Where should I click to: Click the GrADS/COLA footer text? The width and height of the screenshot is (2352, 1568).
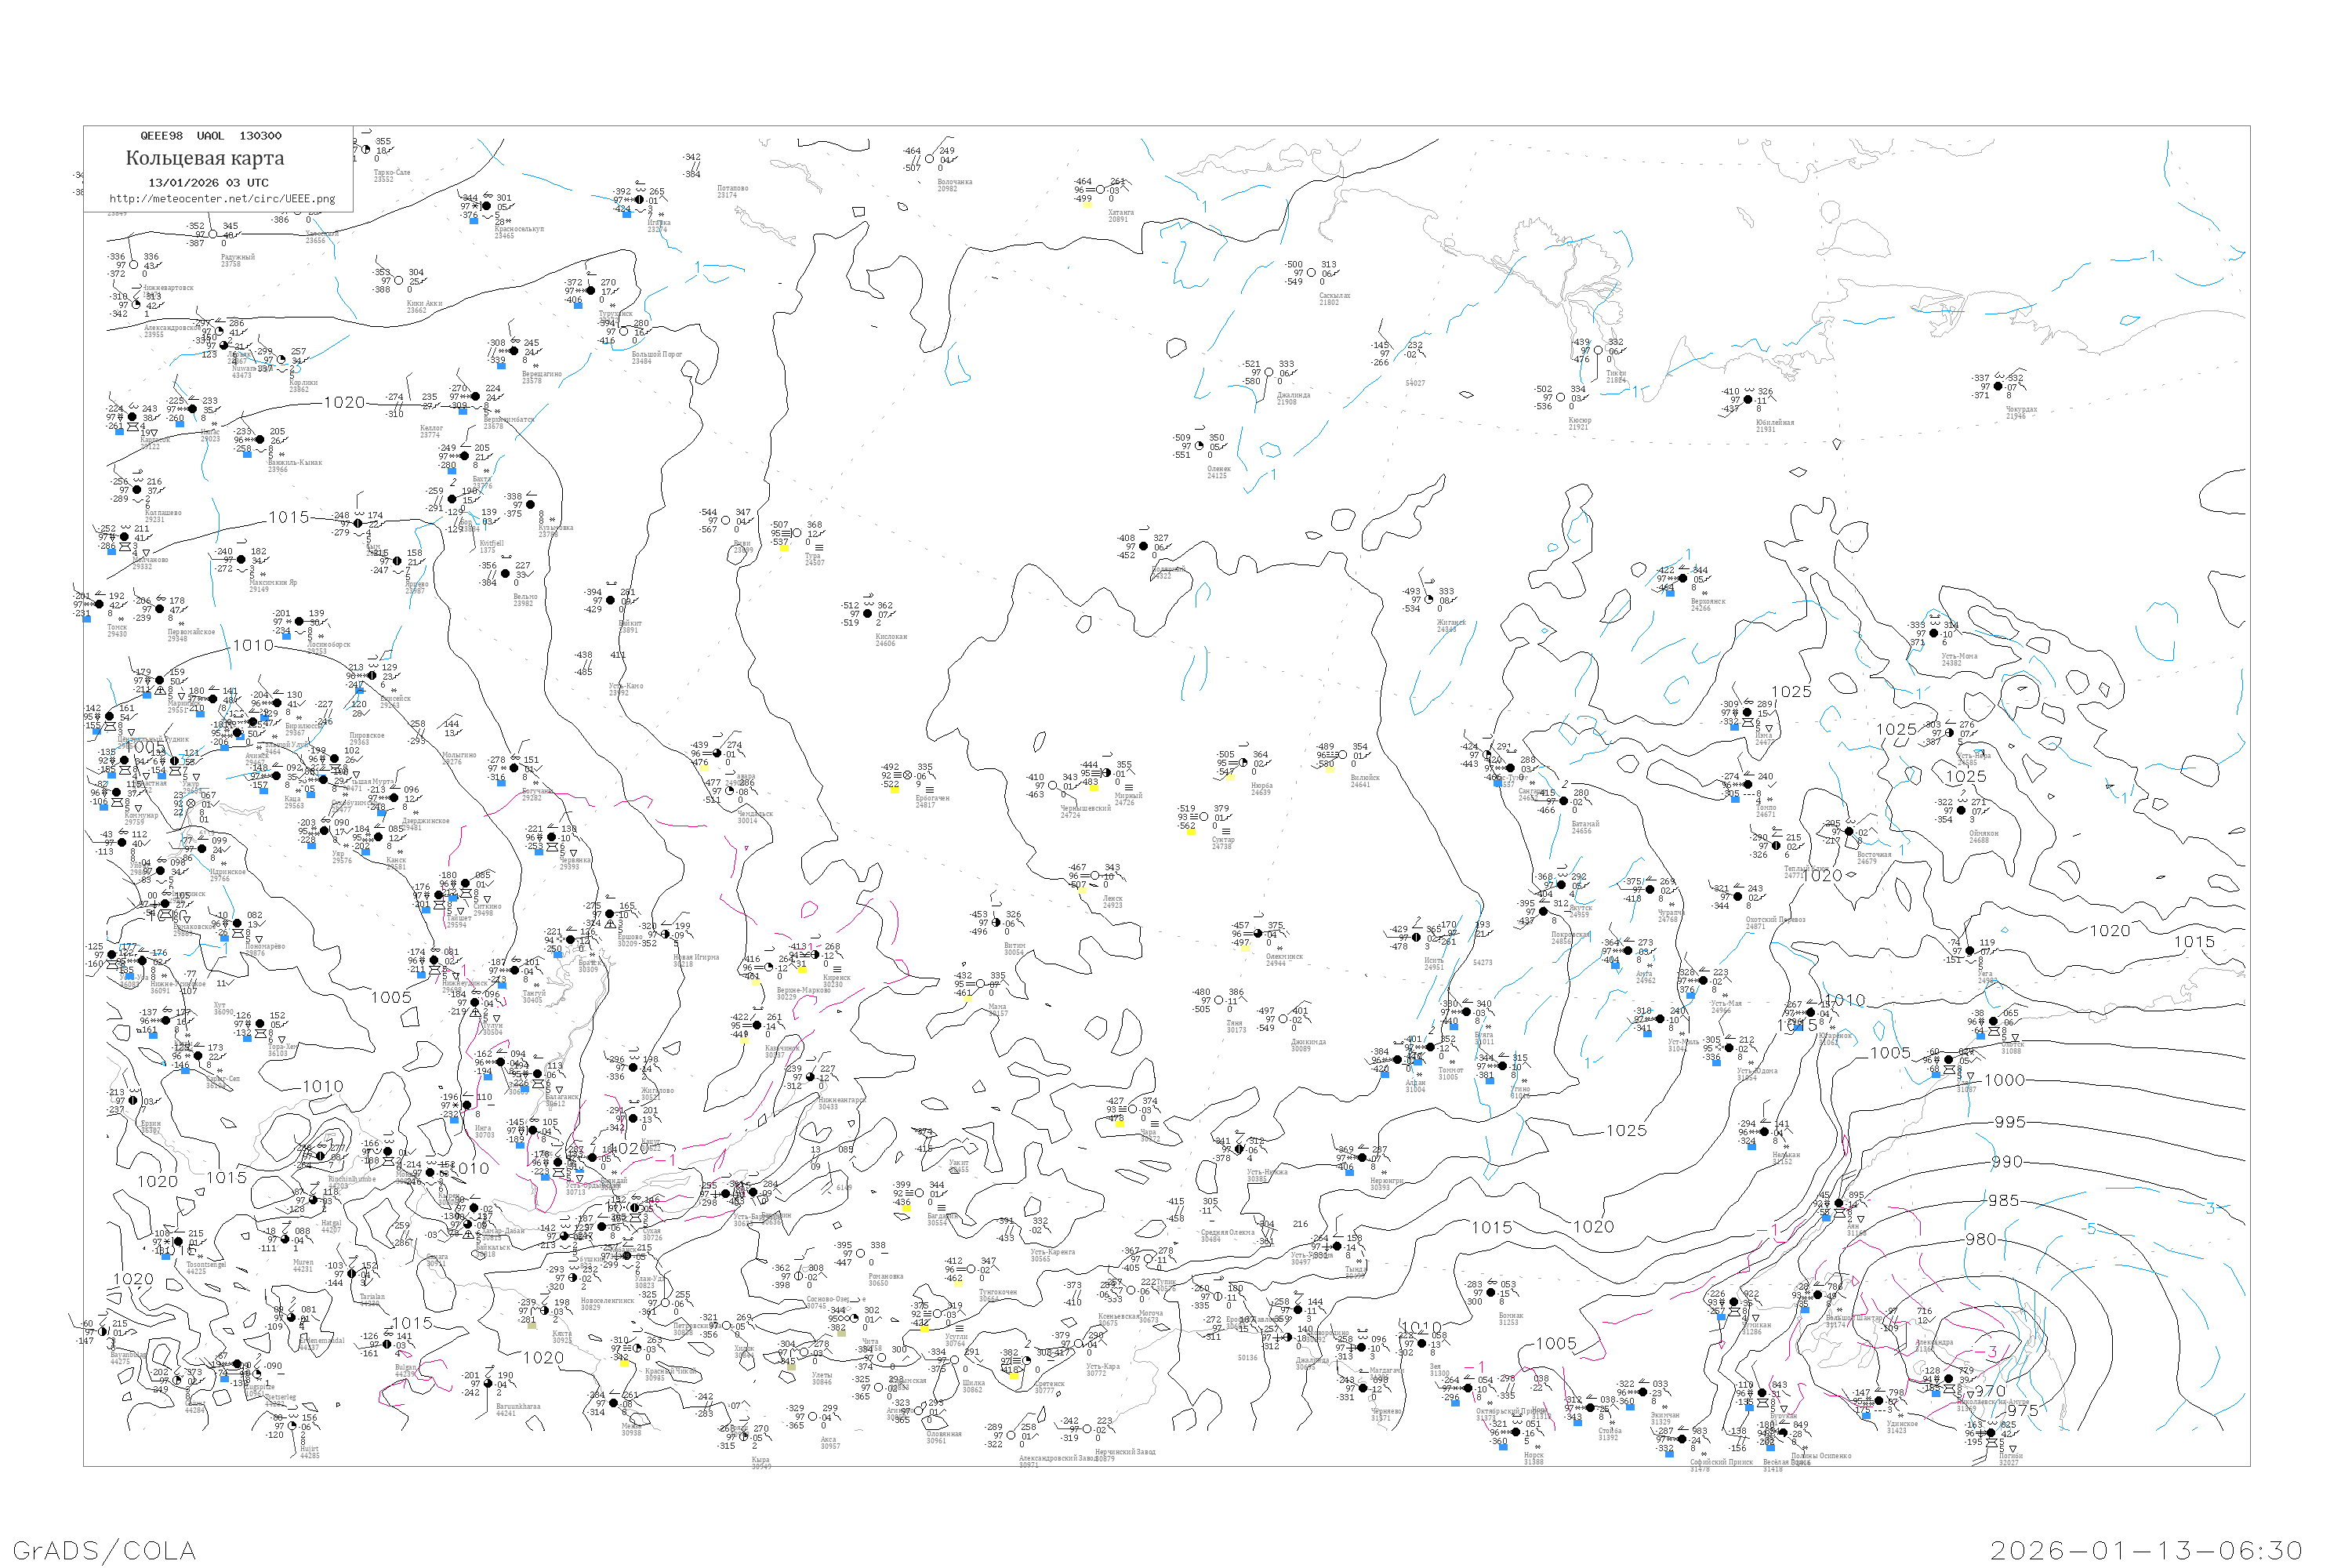(x=104, y=1550)
